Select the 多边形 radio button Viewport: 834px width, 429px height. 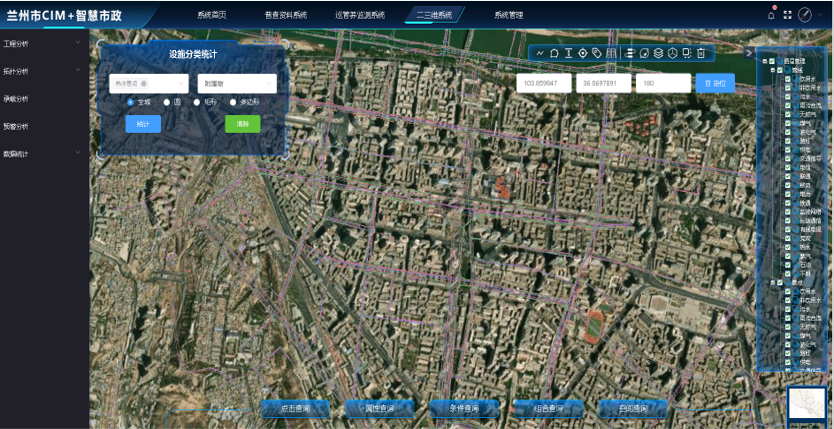click(x=233, y=102)
